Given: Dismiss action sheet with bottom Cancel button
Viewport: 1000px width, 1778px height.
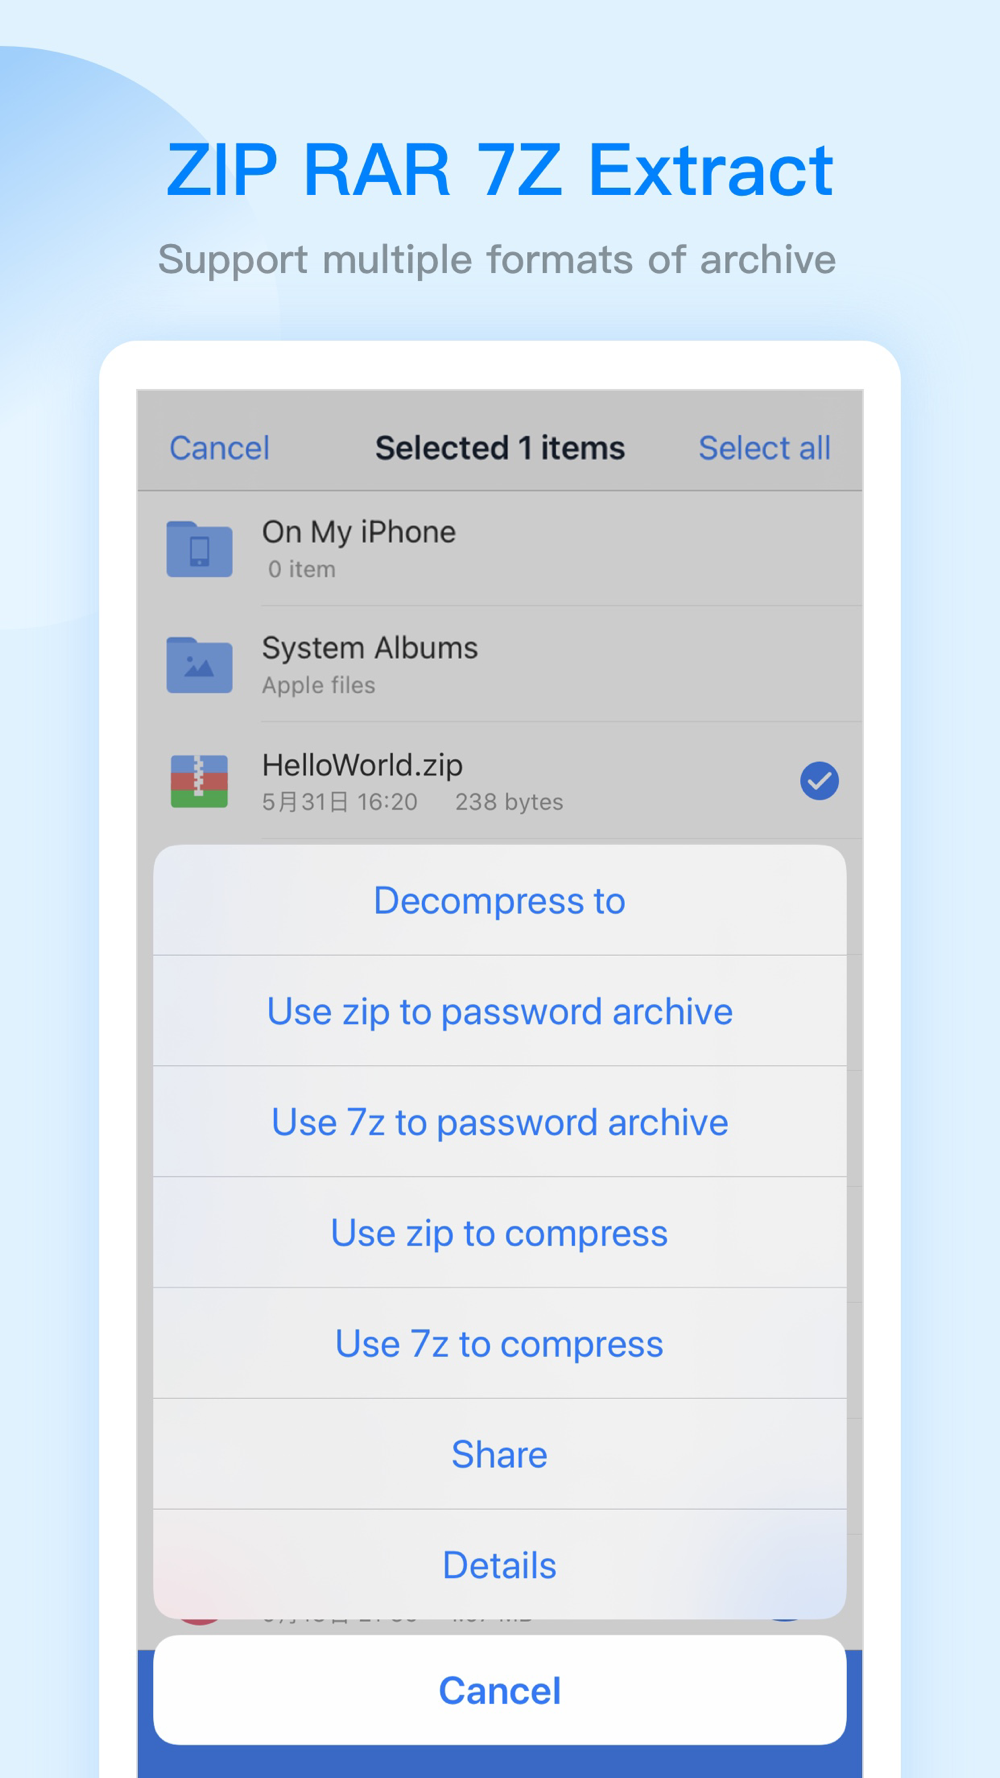Looking at the screenshot, I should [500, 1690].
